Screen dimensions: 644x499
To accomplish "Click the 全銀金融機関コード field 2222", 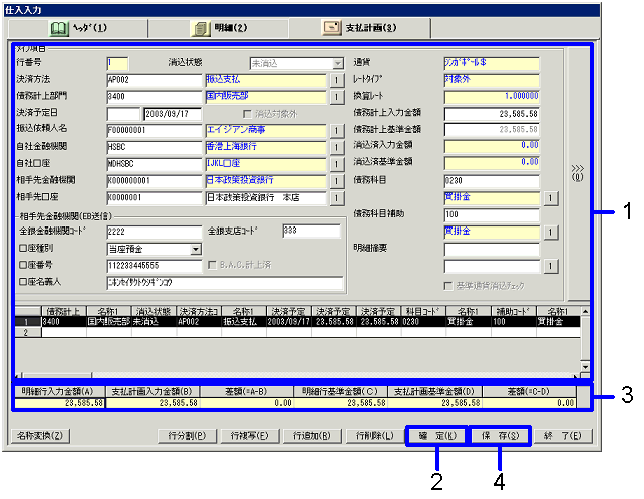I will pos(154,232).
